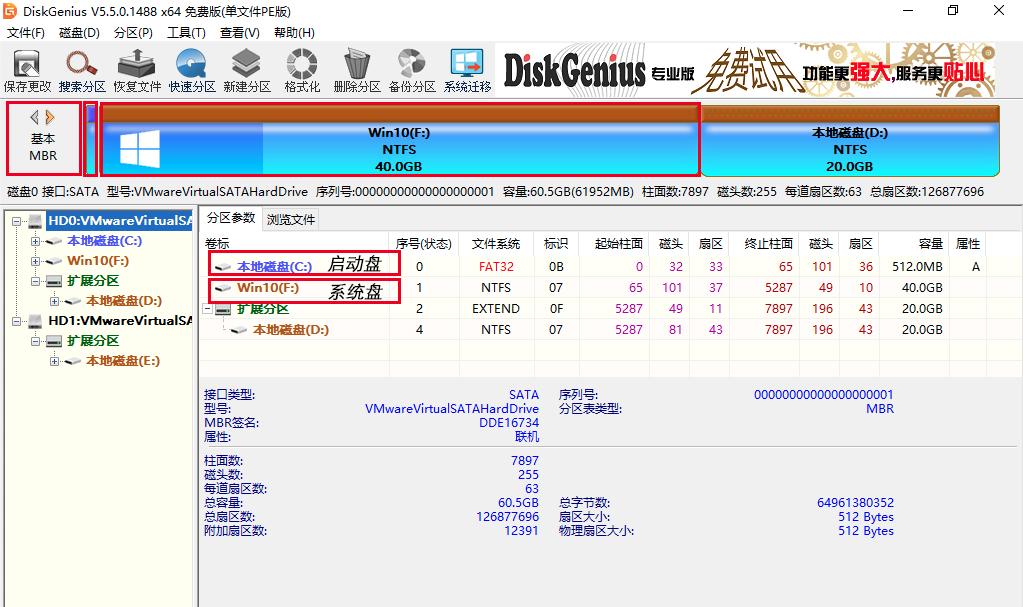Collapse the HD1 disk tree node
The height and width of the screenshot is (607, 1023).
[16, 321]
